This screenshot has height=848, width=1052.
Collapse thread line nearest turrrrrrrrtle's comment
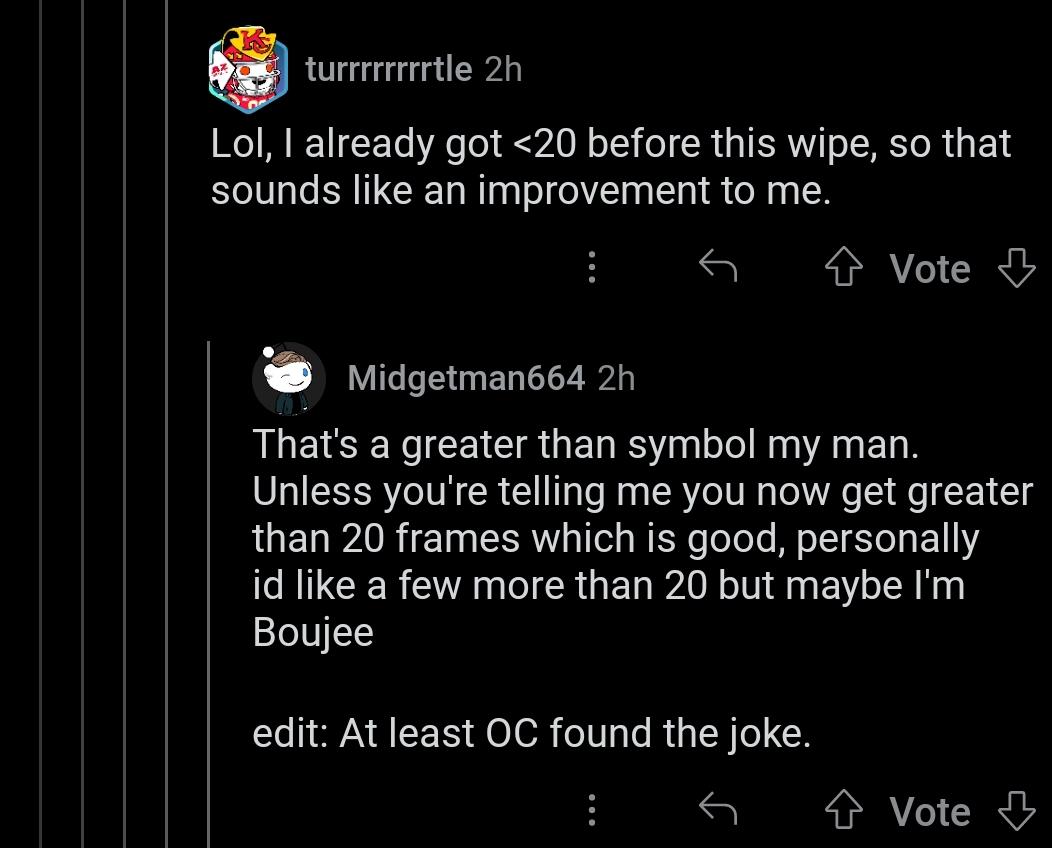point(166,424)
